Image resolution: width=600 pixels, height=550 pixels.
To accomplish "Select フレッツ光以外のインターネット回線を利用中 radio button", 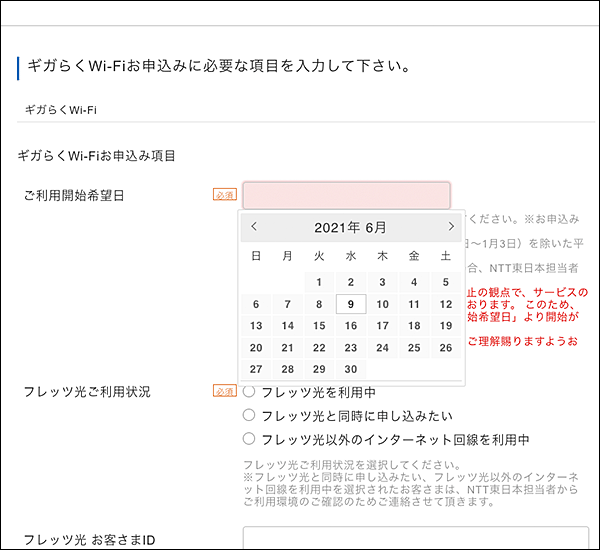I will tap(249, 439).
